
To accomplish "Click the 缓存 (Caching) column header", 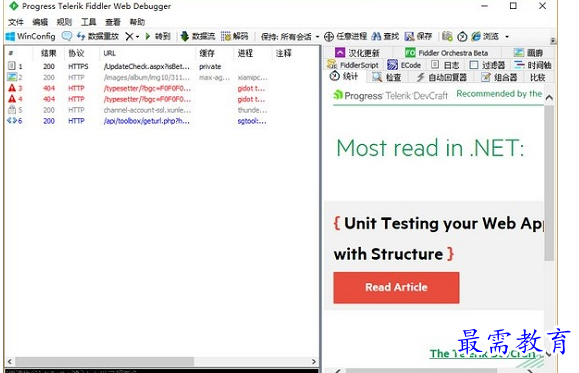I will [207, 53].
